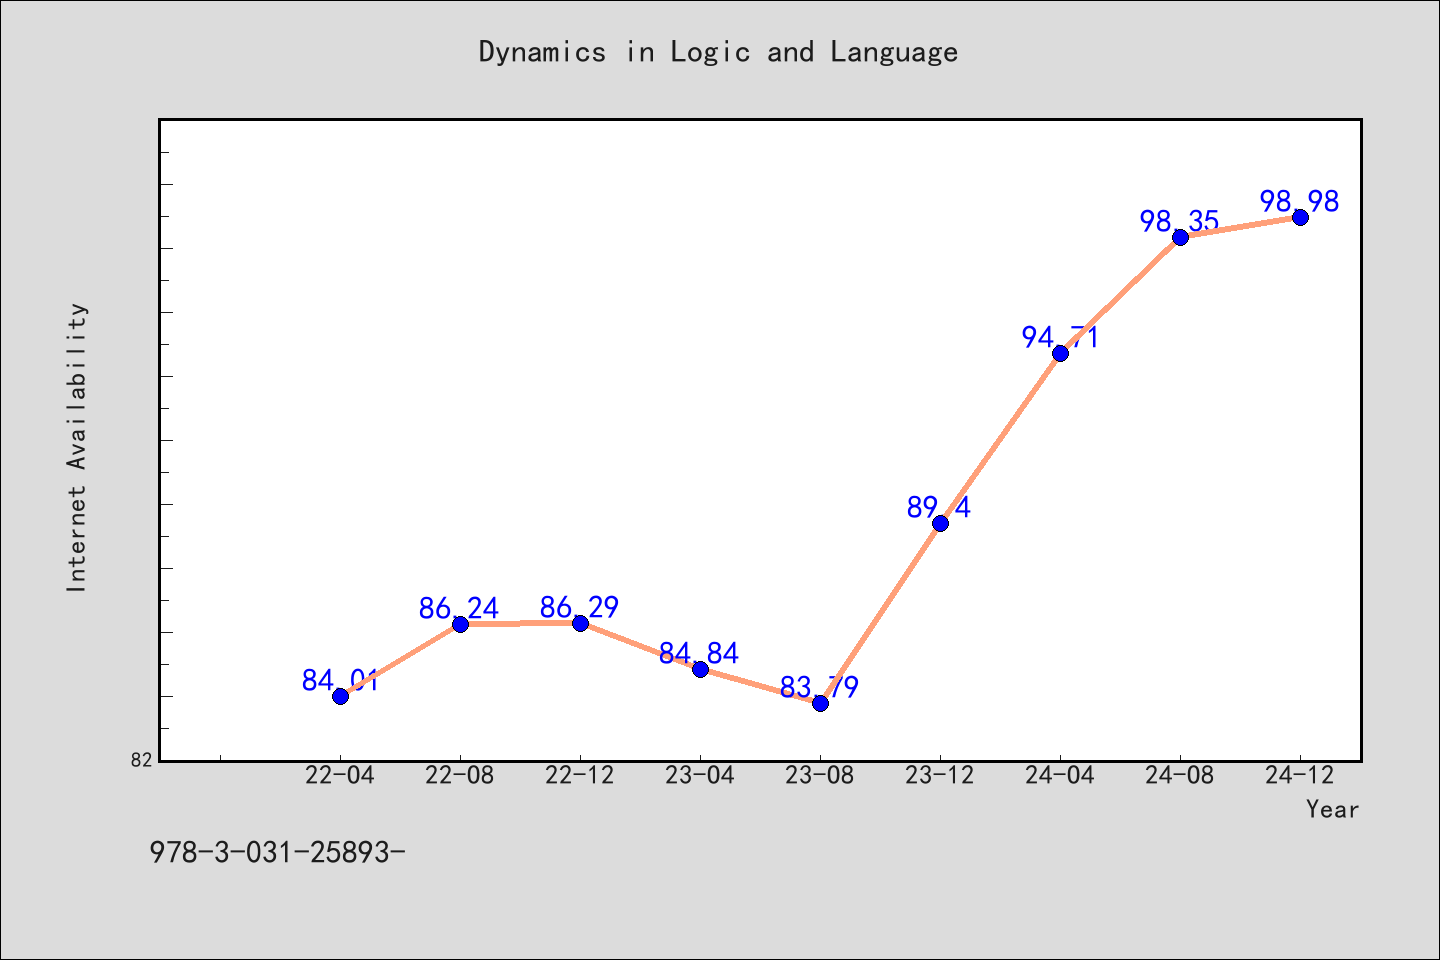Screen dimensions: 1440x960
Task: Click the footer text '978-3-031-25893-'
Action: click(x=277, y=852)
